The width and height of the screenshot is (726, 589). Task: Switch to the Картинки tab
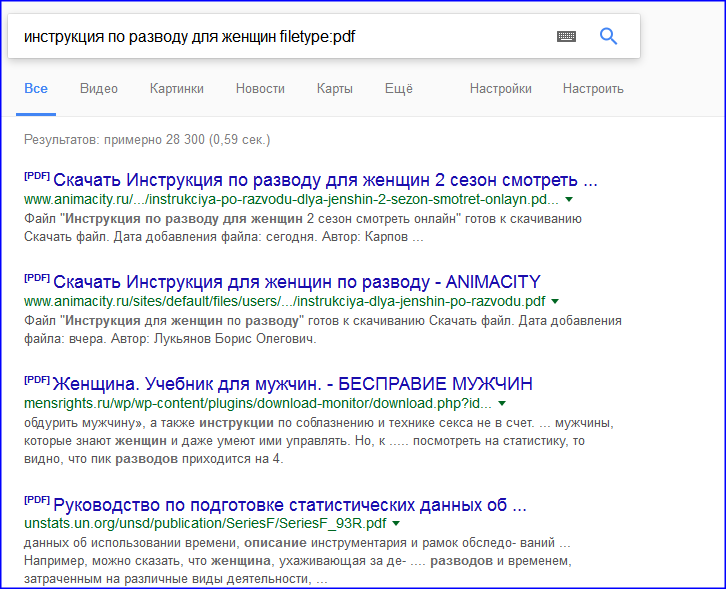pos(177,89)
